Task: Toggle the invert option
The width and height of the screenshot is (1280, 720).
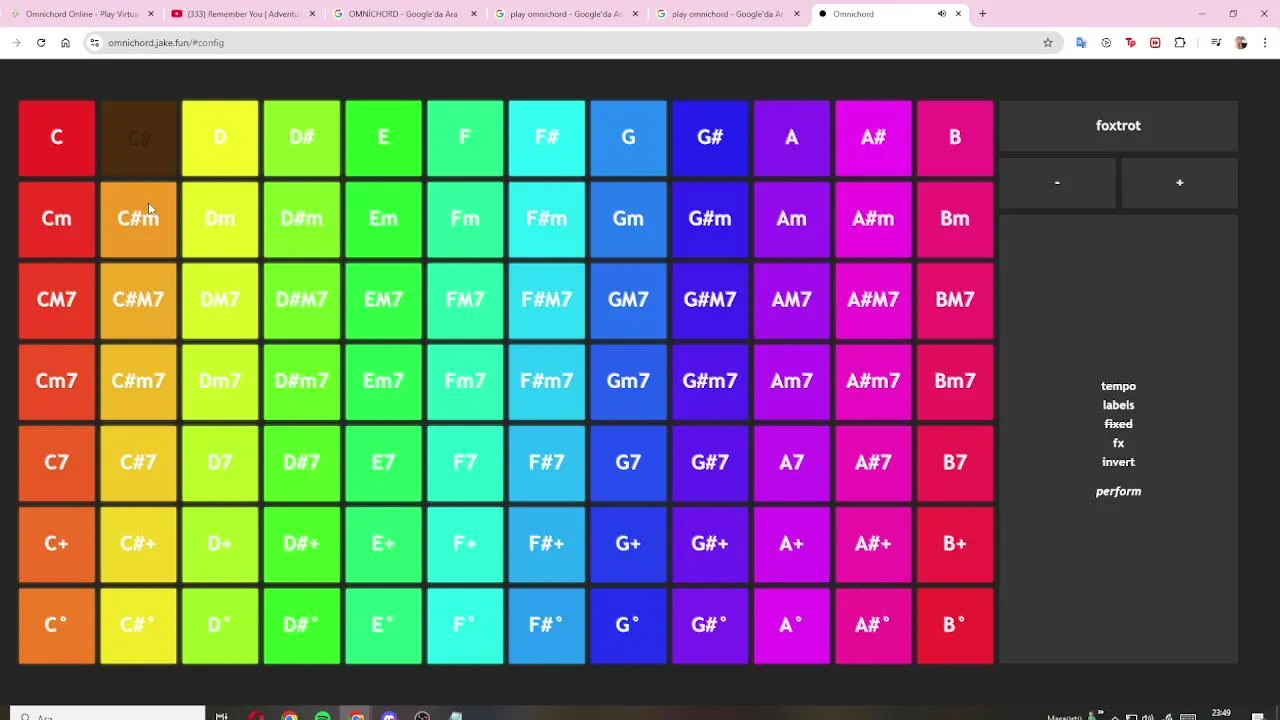Action: coord(1118,462)
